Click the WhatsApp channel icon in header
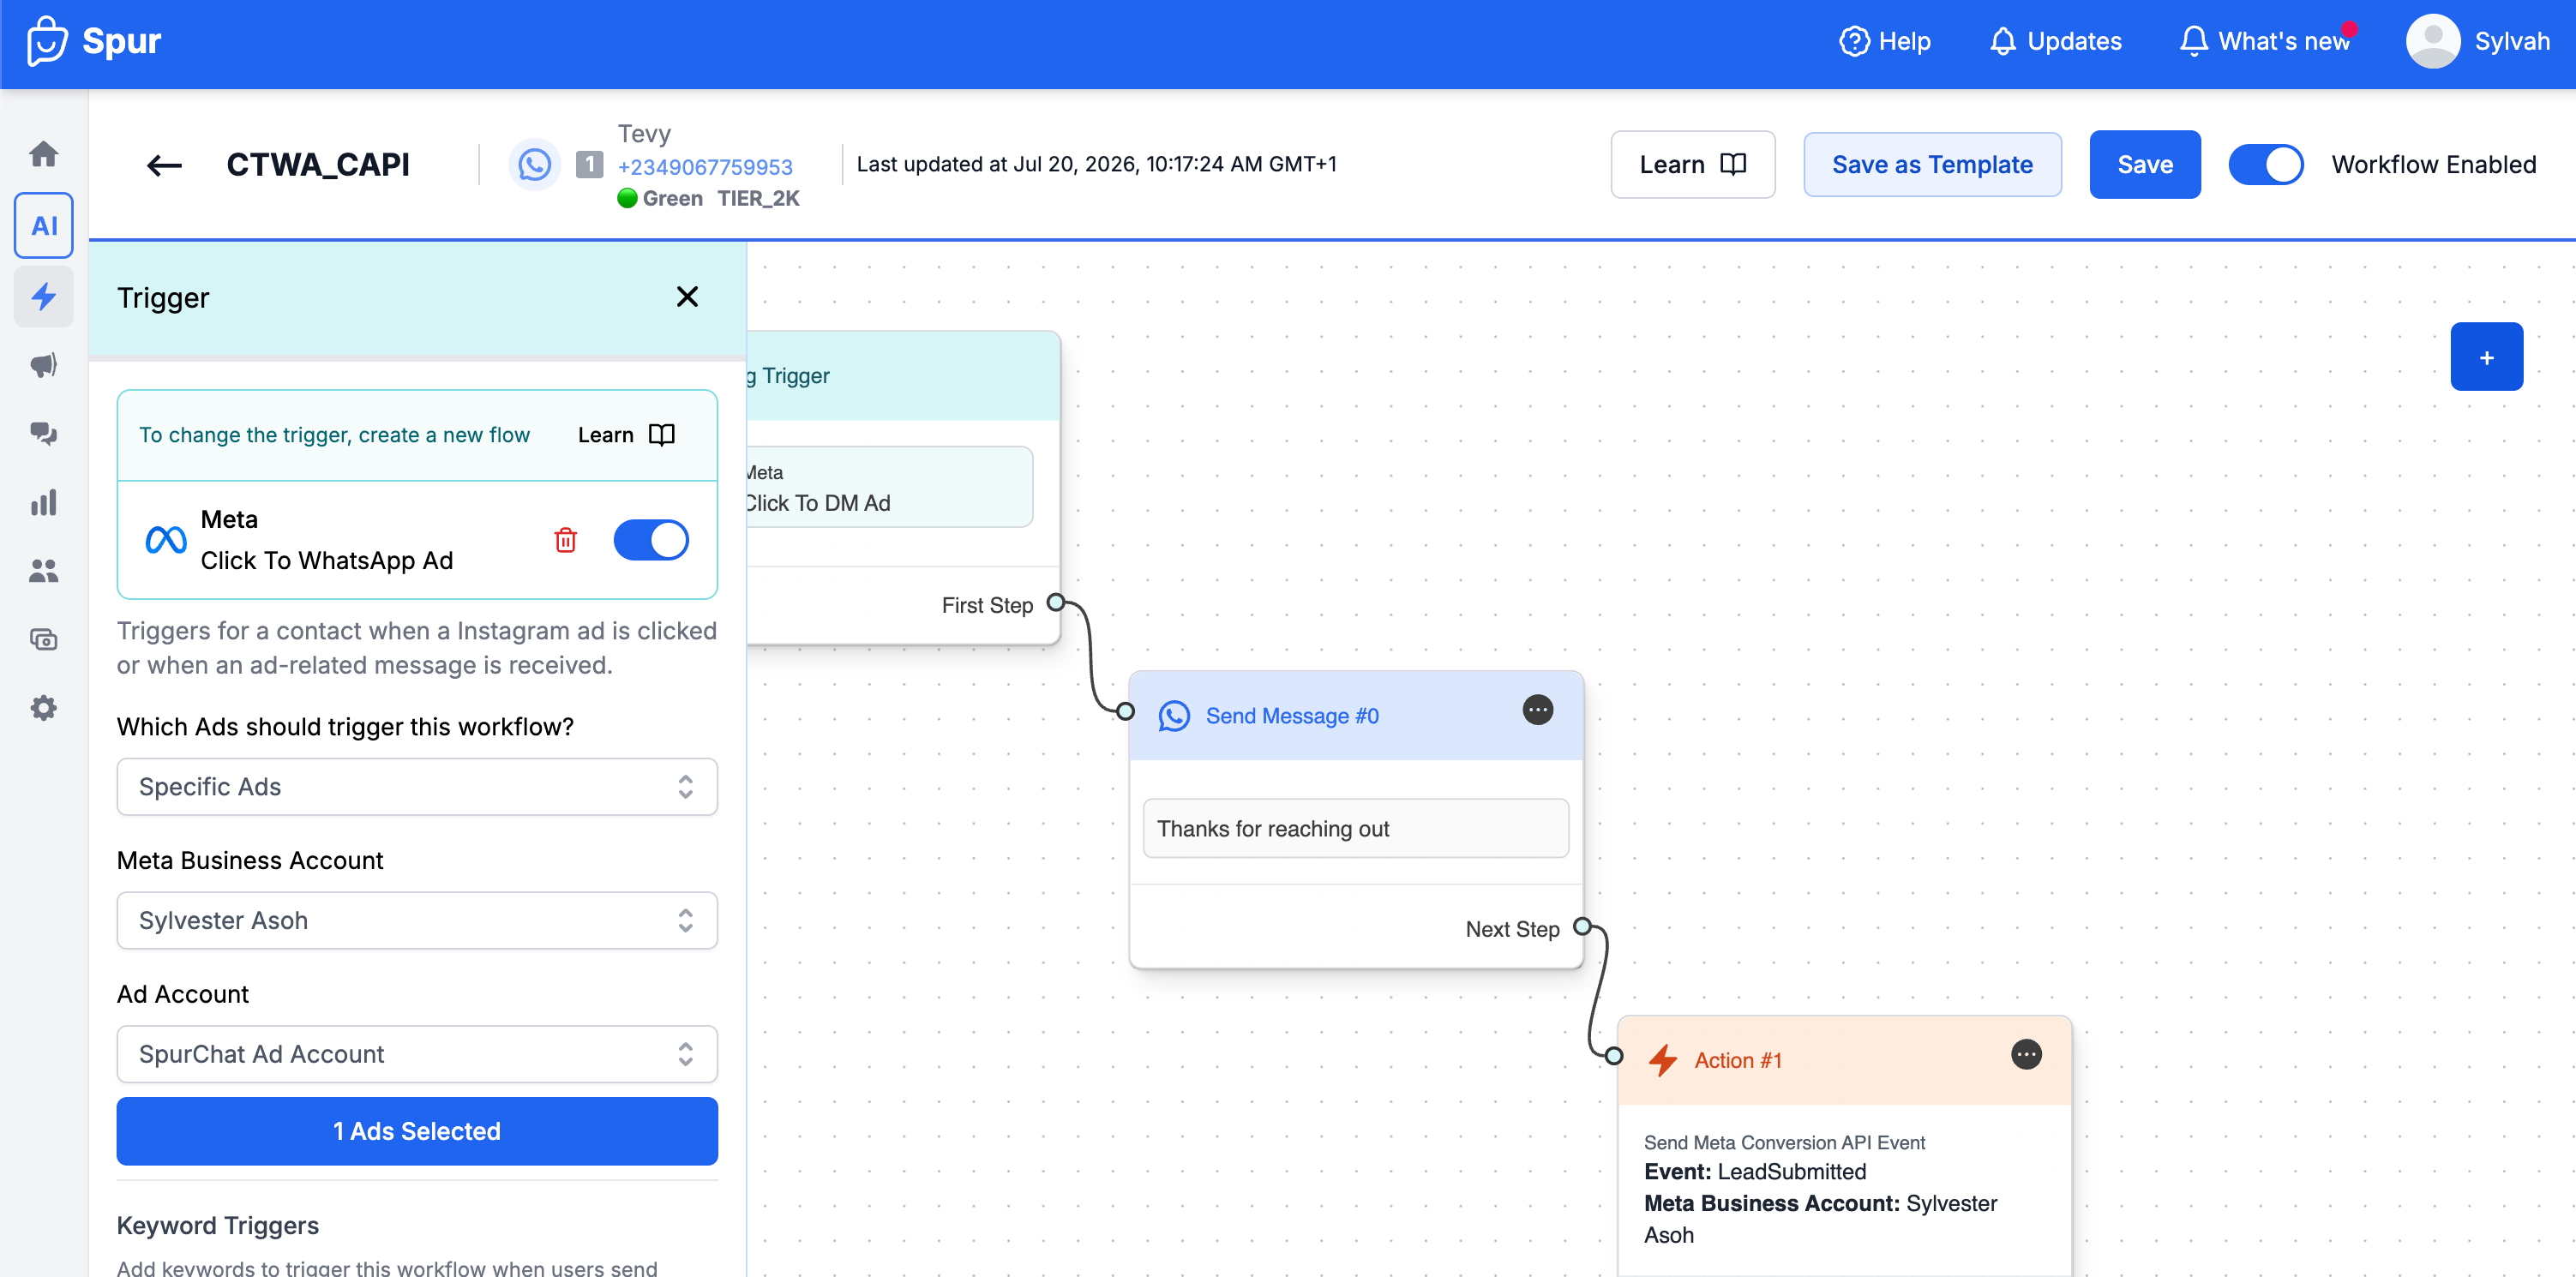This screenshot has height=1277, width=2576. pyautogui.click(x=534, y=165)
